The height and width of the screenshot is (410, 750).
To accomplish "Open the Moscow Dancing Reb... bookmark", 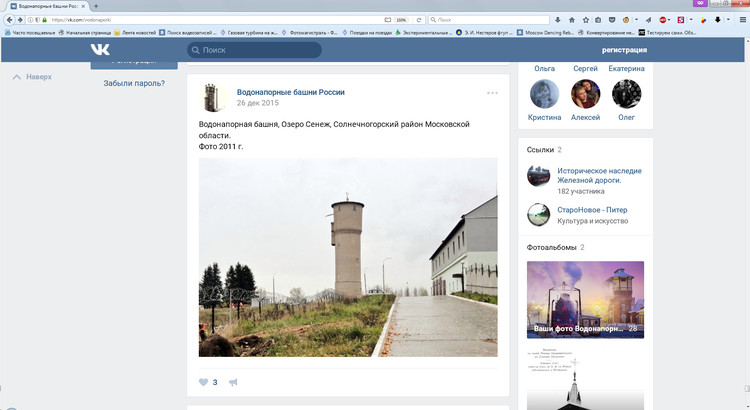I will click(545, 33).
